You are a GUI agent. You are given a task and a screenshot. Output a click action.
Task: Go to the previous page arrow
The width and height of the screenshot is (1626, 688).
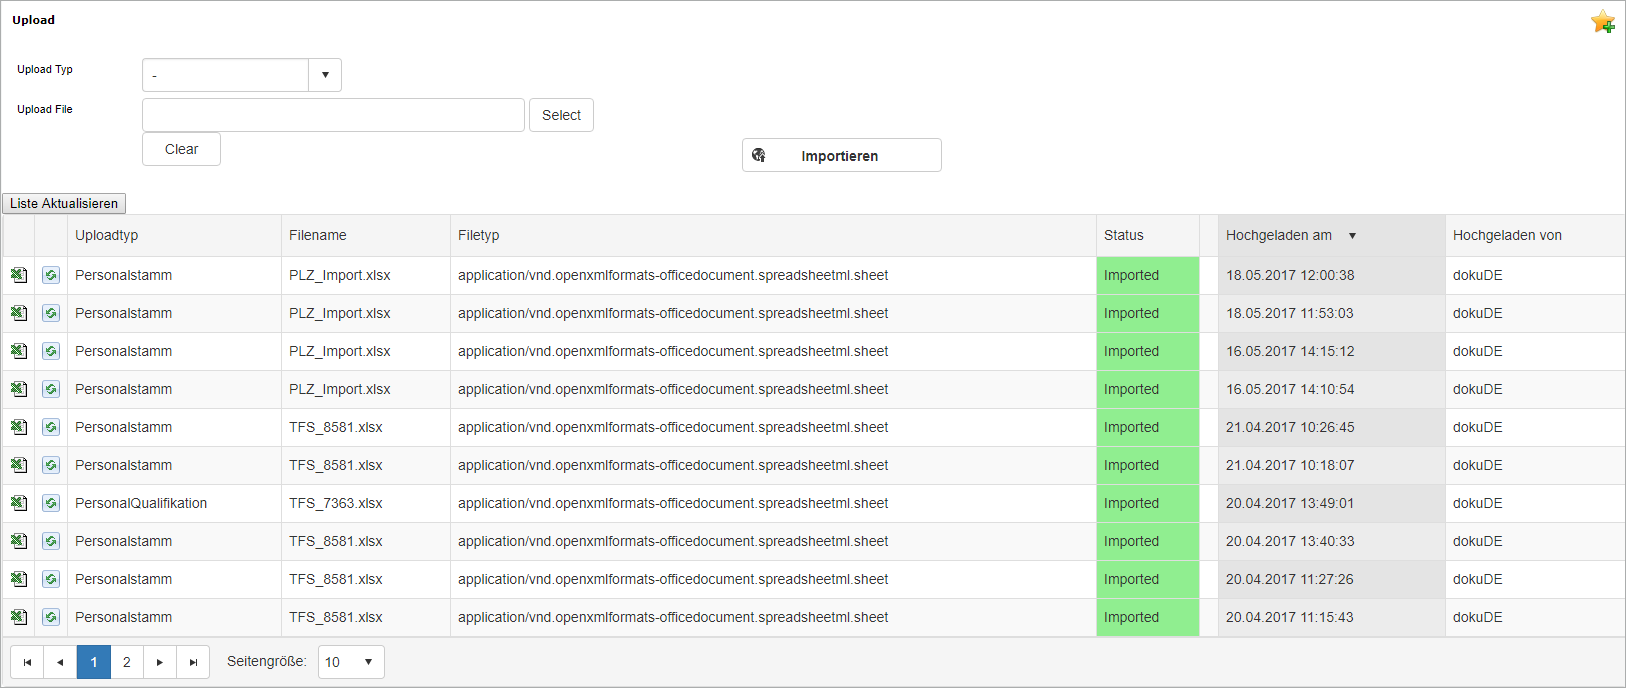pos(60,662)
